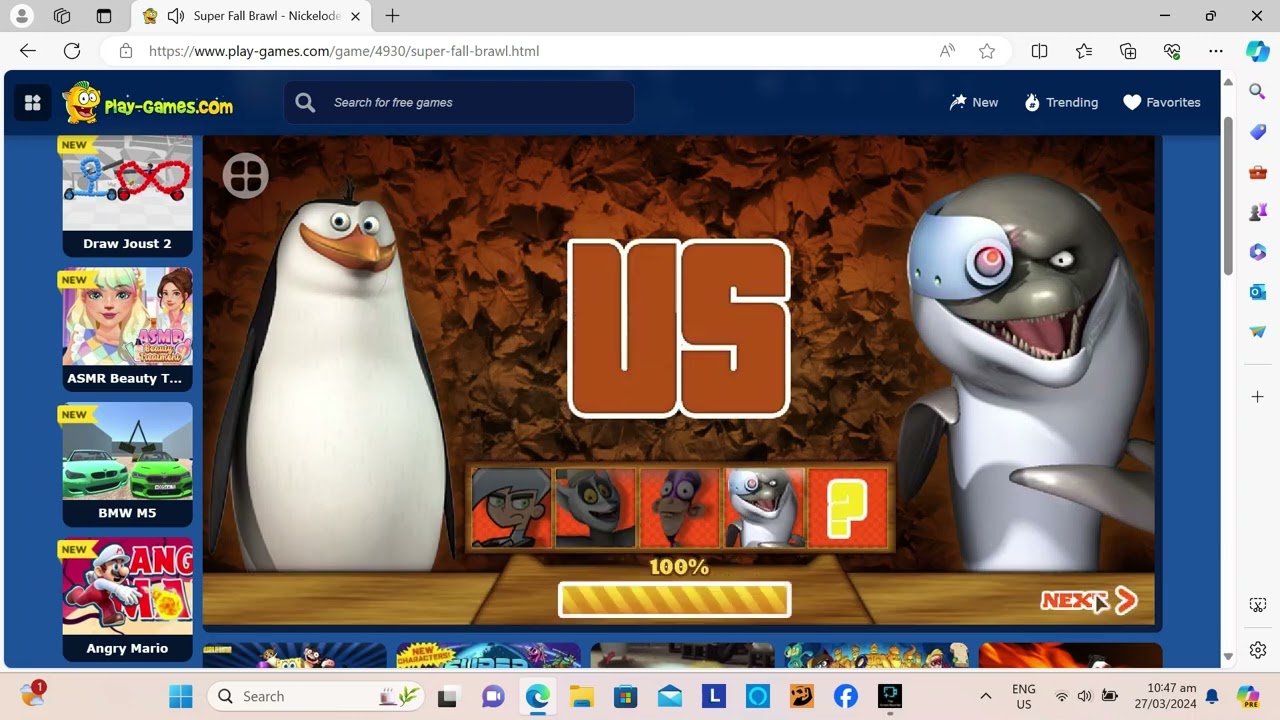Go back with browser back arrow
The image size is (1280, 720).
click(x=28, y=51)
